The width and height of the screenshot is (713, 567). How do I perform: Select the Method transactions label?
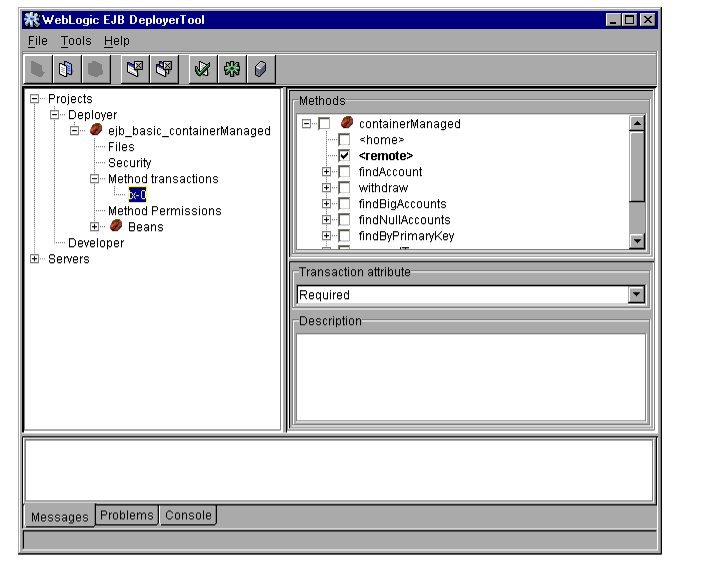click(163, 179)
